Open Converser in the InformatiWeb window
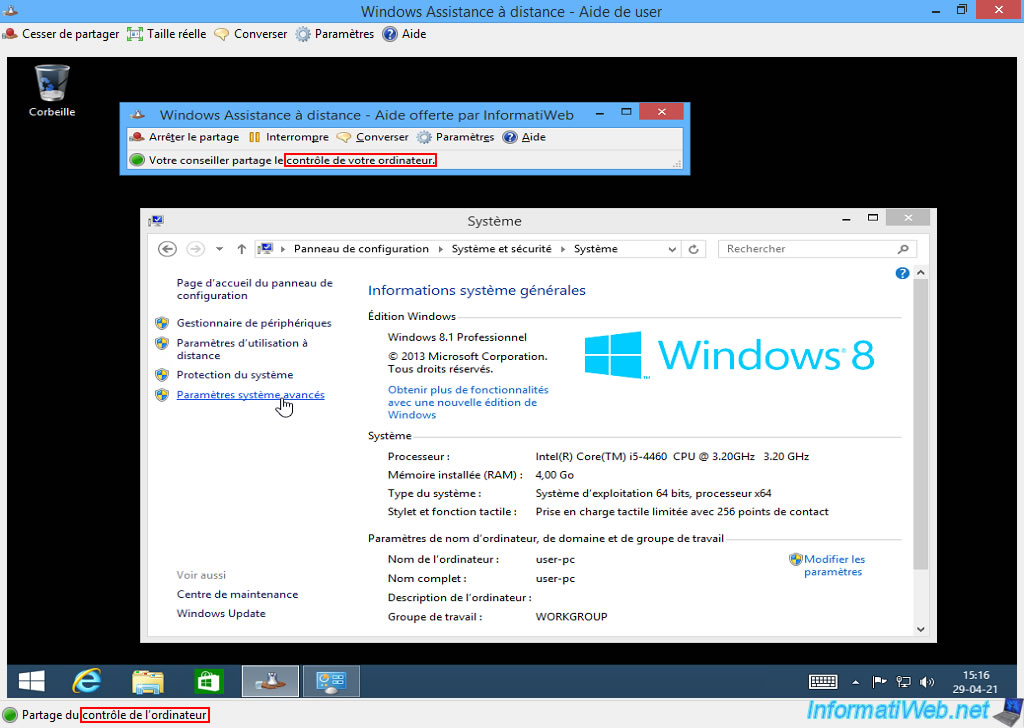1024x728 pixels. coord(372,137)
